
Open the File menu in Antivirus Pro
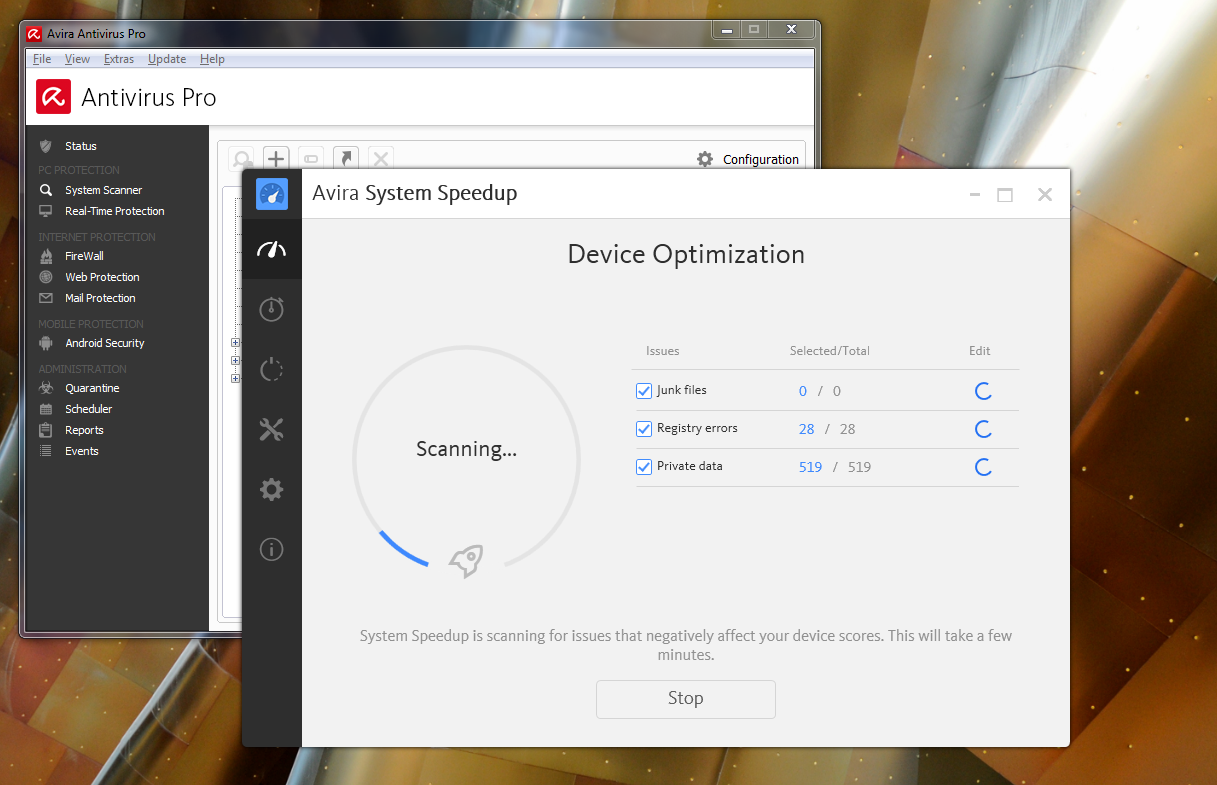42,59
